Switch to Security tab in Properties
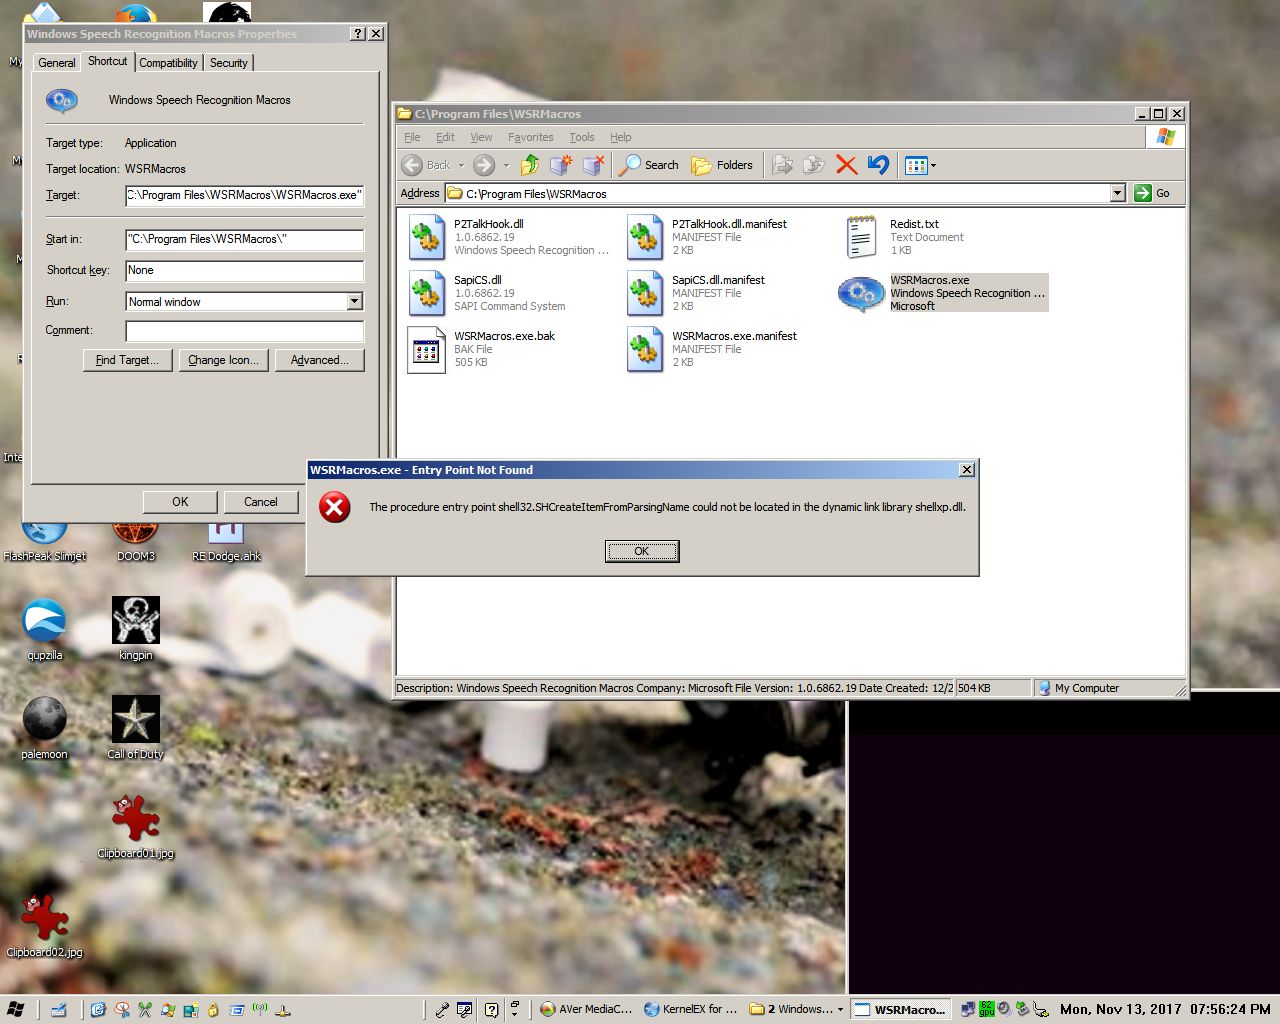This screenshot has height=1024, width=1280. (x=229, y=63)
